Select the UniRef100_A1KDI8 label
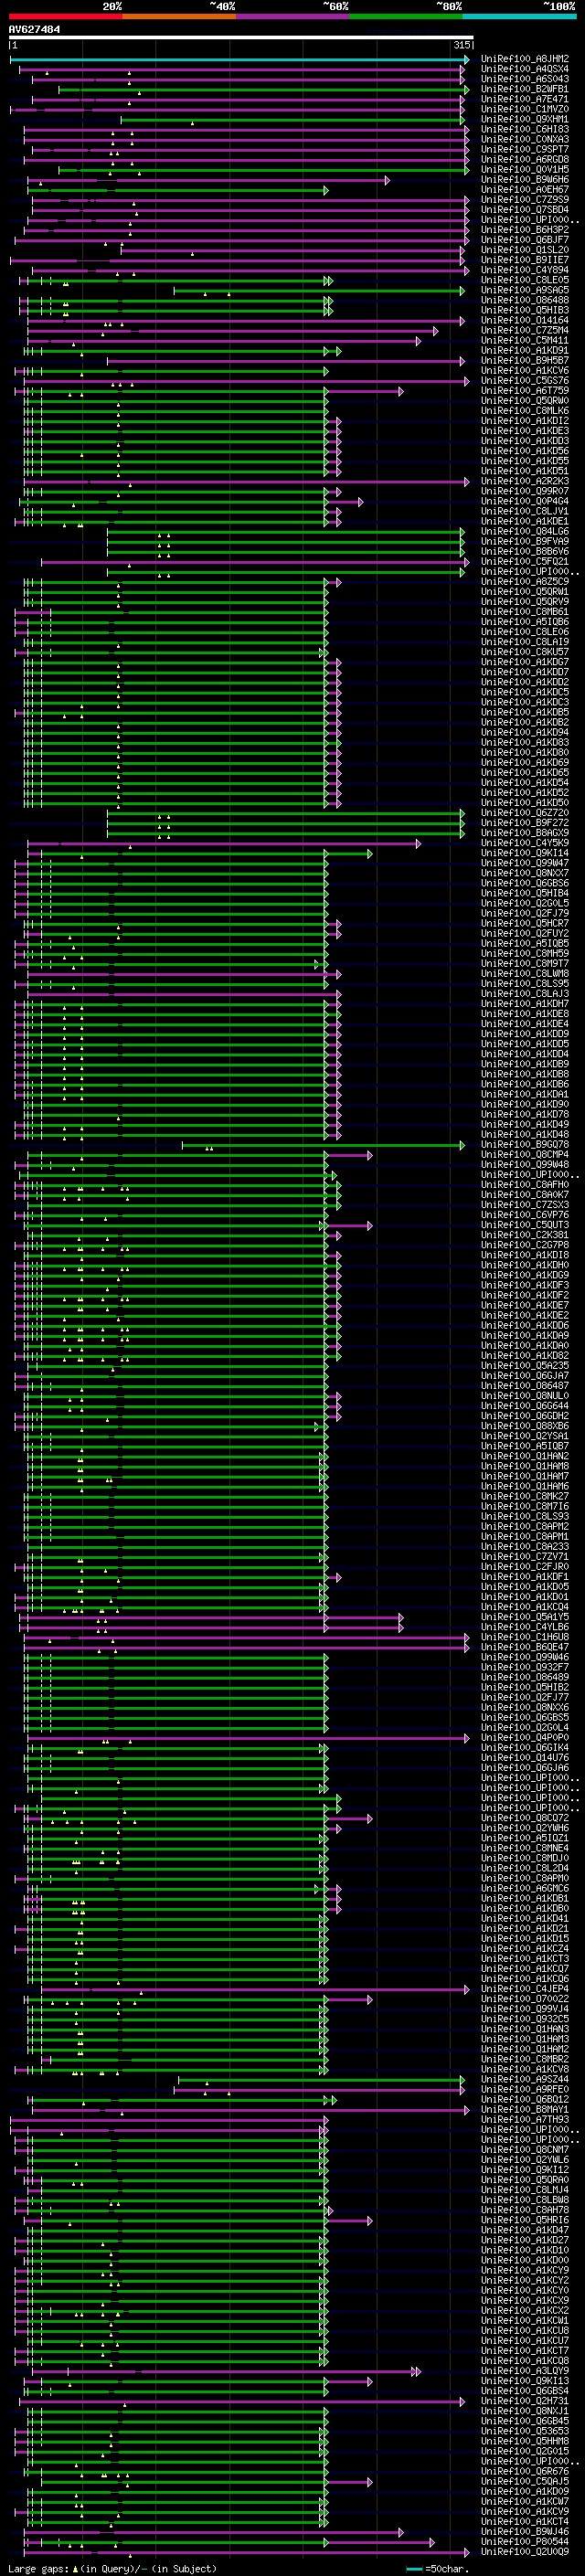The image size is (585, 2576). pyautogui.click(x=525, y=1254)
